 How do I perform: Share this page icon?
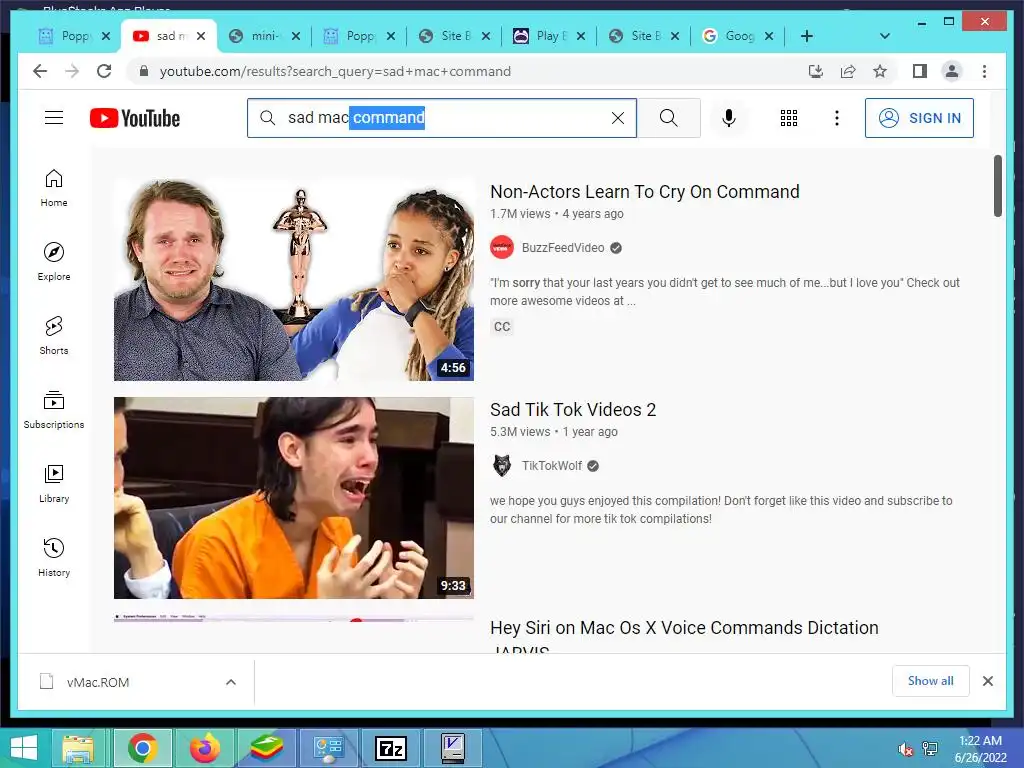click(x=848, y=71)
